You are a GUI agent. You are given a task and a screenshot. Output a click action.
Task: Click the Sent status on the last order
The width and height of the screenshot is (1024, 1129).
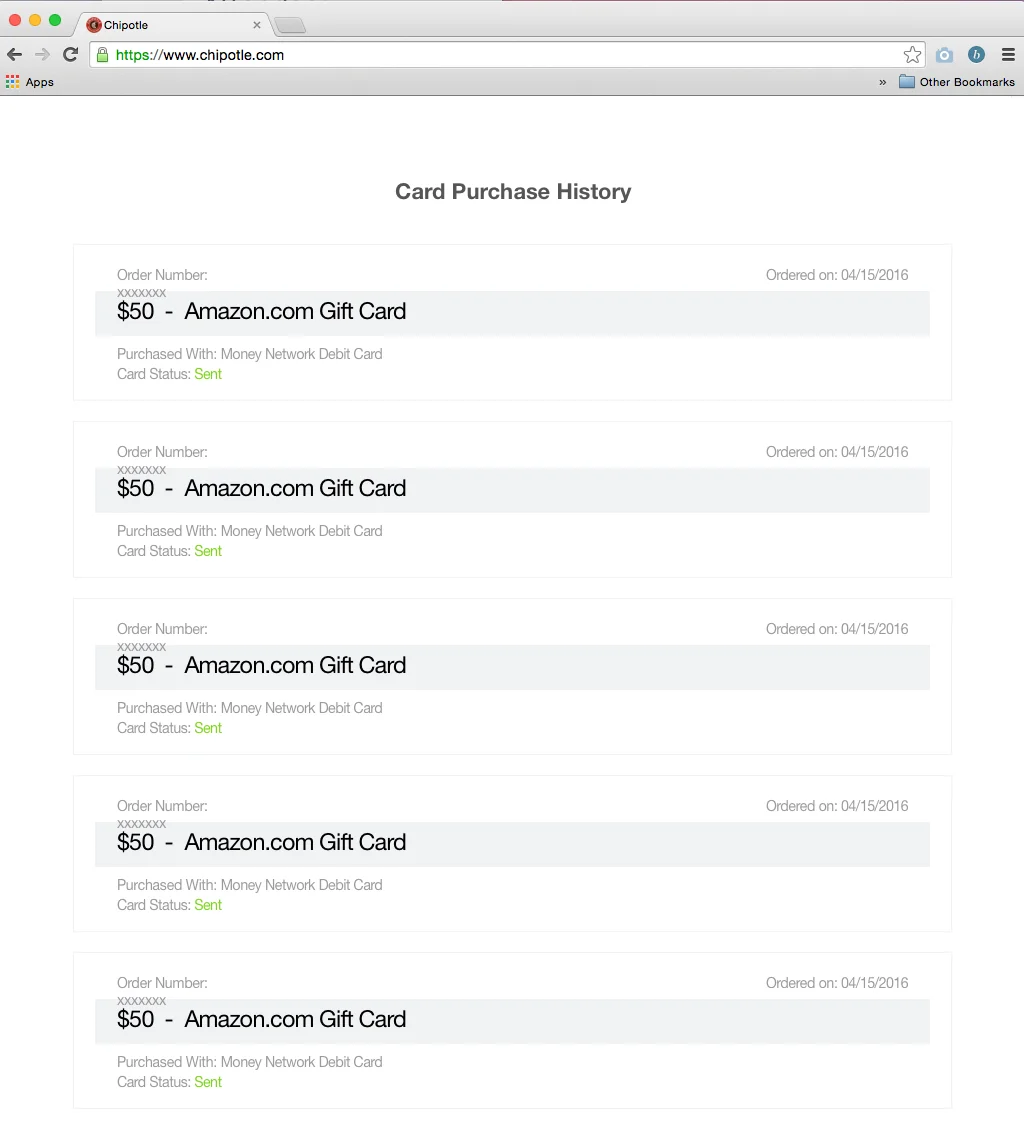[x=208, y=1082]
